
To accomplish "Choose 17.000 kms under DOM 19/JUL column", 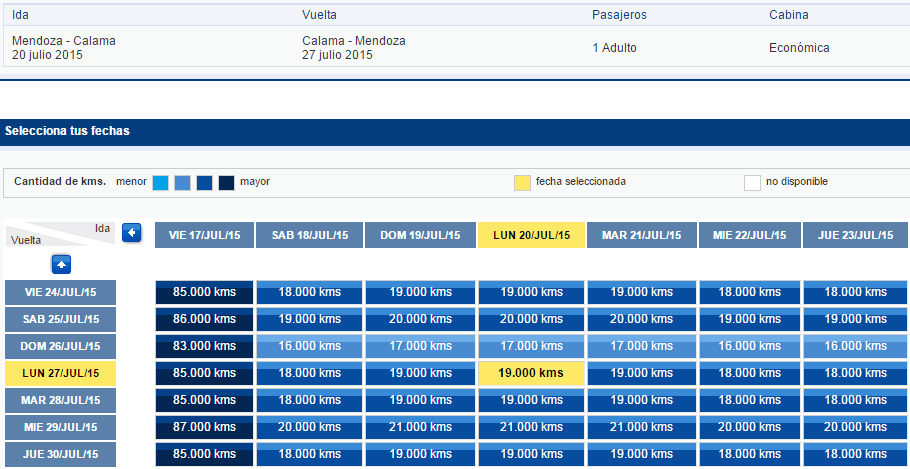I will (420, 347).
